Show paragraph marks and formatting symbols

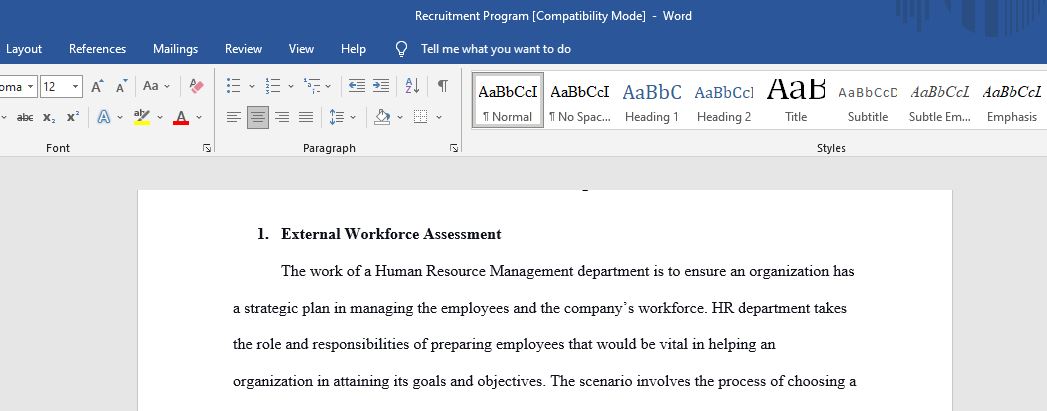(443, 86)
